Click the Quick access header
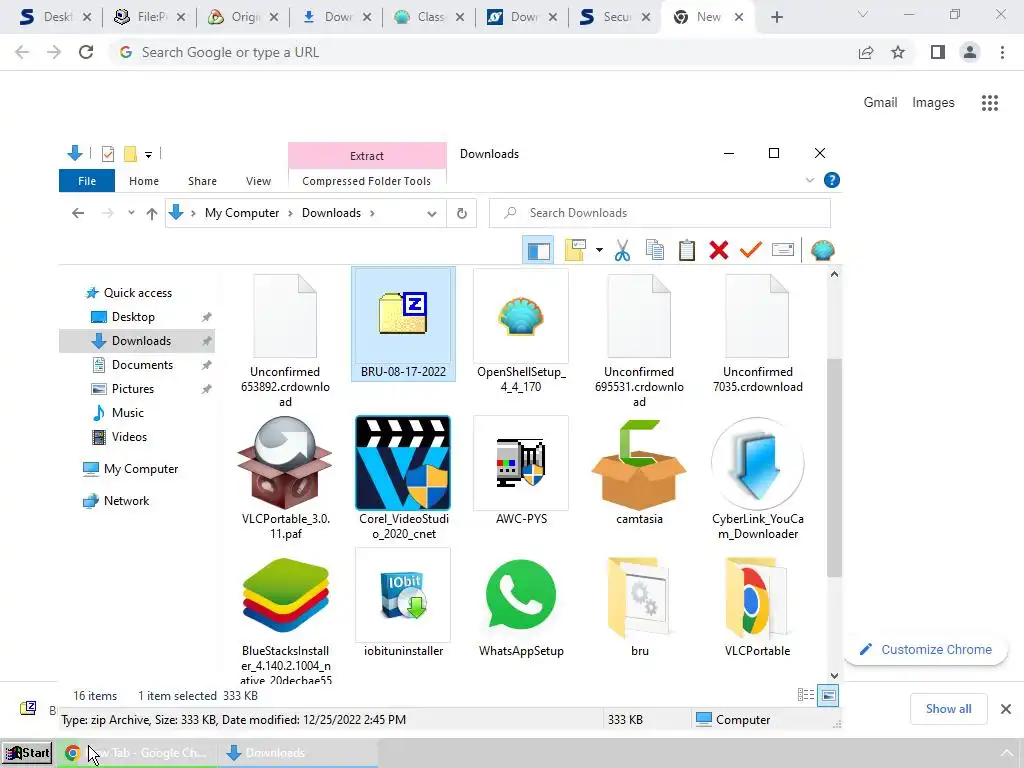Image resolution: width=1024 pixels, height=768 pixels. [x=137, y=293]
